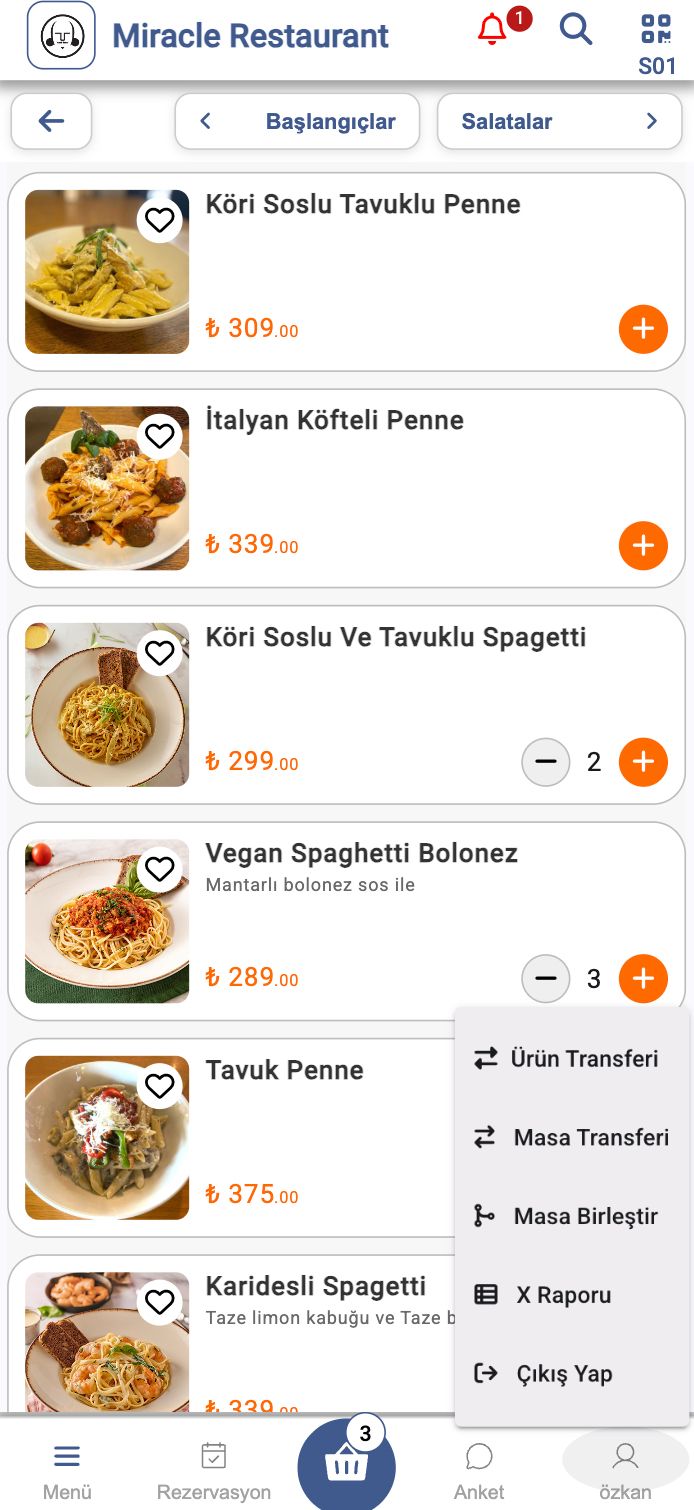The width and height of the screenshot is (694, 1510).
Task: Click the Miracle Restaurant logo
Action: [61, 36]
